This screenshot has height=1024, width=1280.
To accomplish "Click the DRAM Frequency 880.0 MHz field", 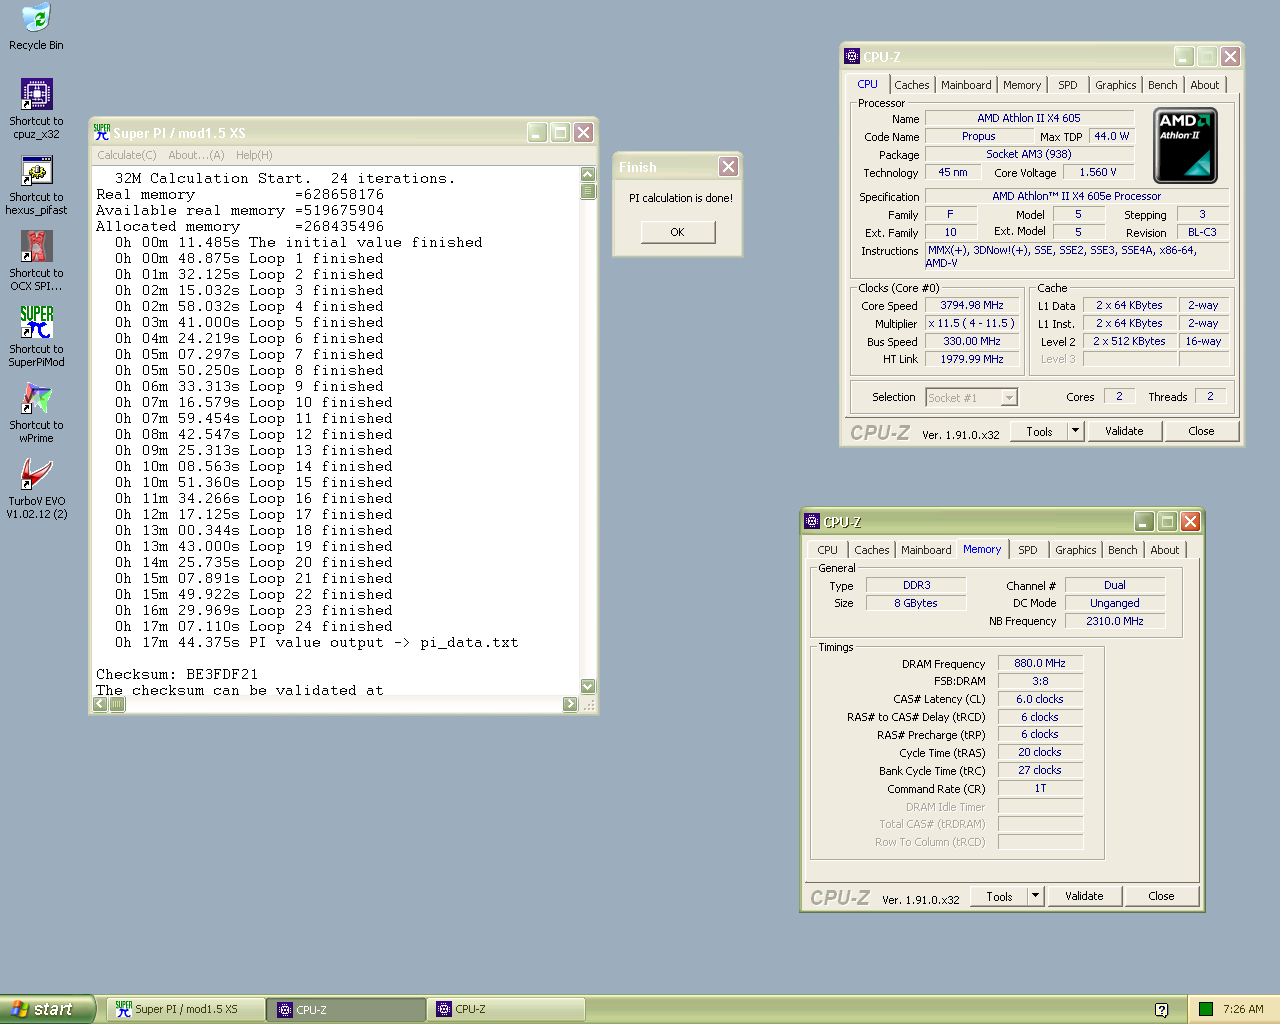I will tap(1040, 663).
